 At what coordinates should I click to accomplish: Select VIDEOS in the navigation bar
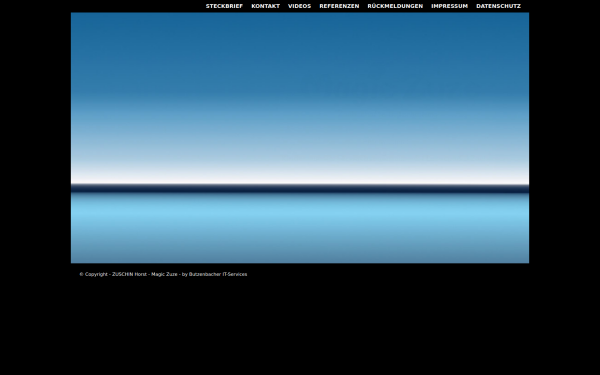pyautogui.click(x=300, y=6)
